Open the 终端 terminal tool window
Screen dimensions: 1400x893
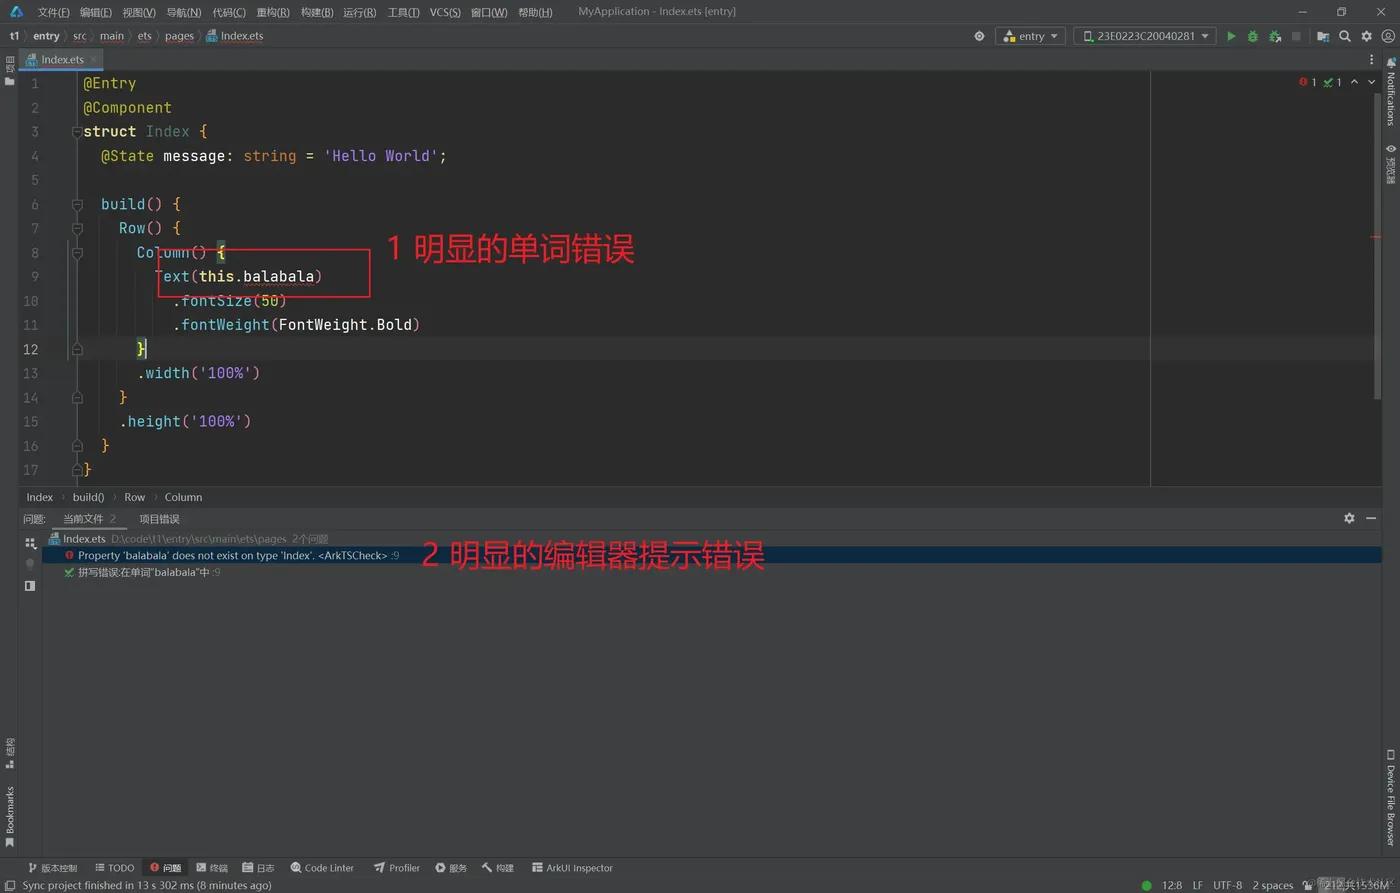point(212,868)
